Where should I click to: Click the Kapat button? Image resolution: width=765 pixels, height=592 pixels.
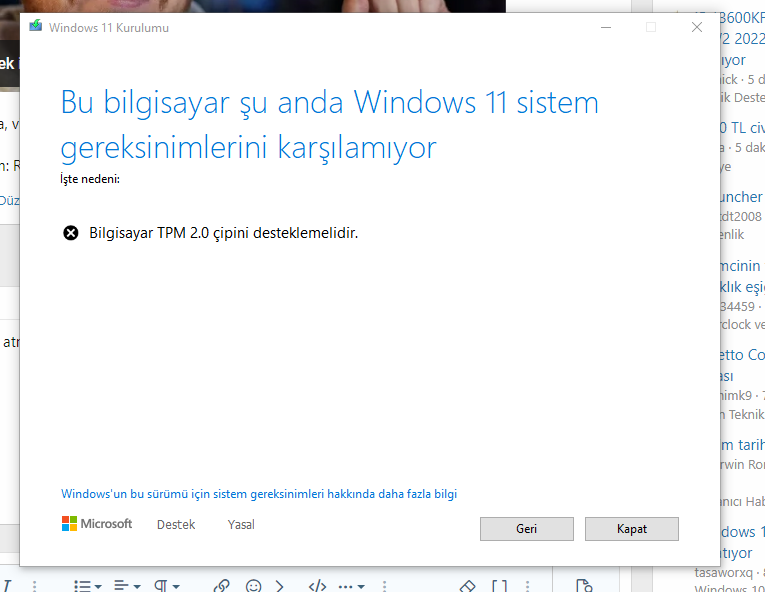point(632,529)
